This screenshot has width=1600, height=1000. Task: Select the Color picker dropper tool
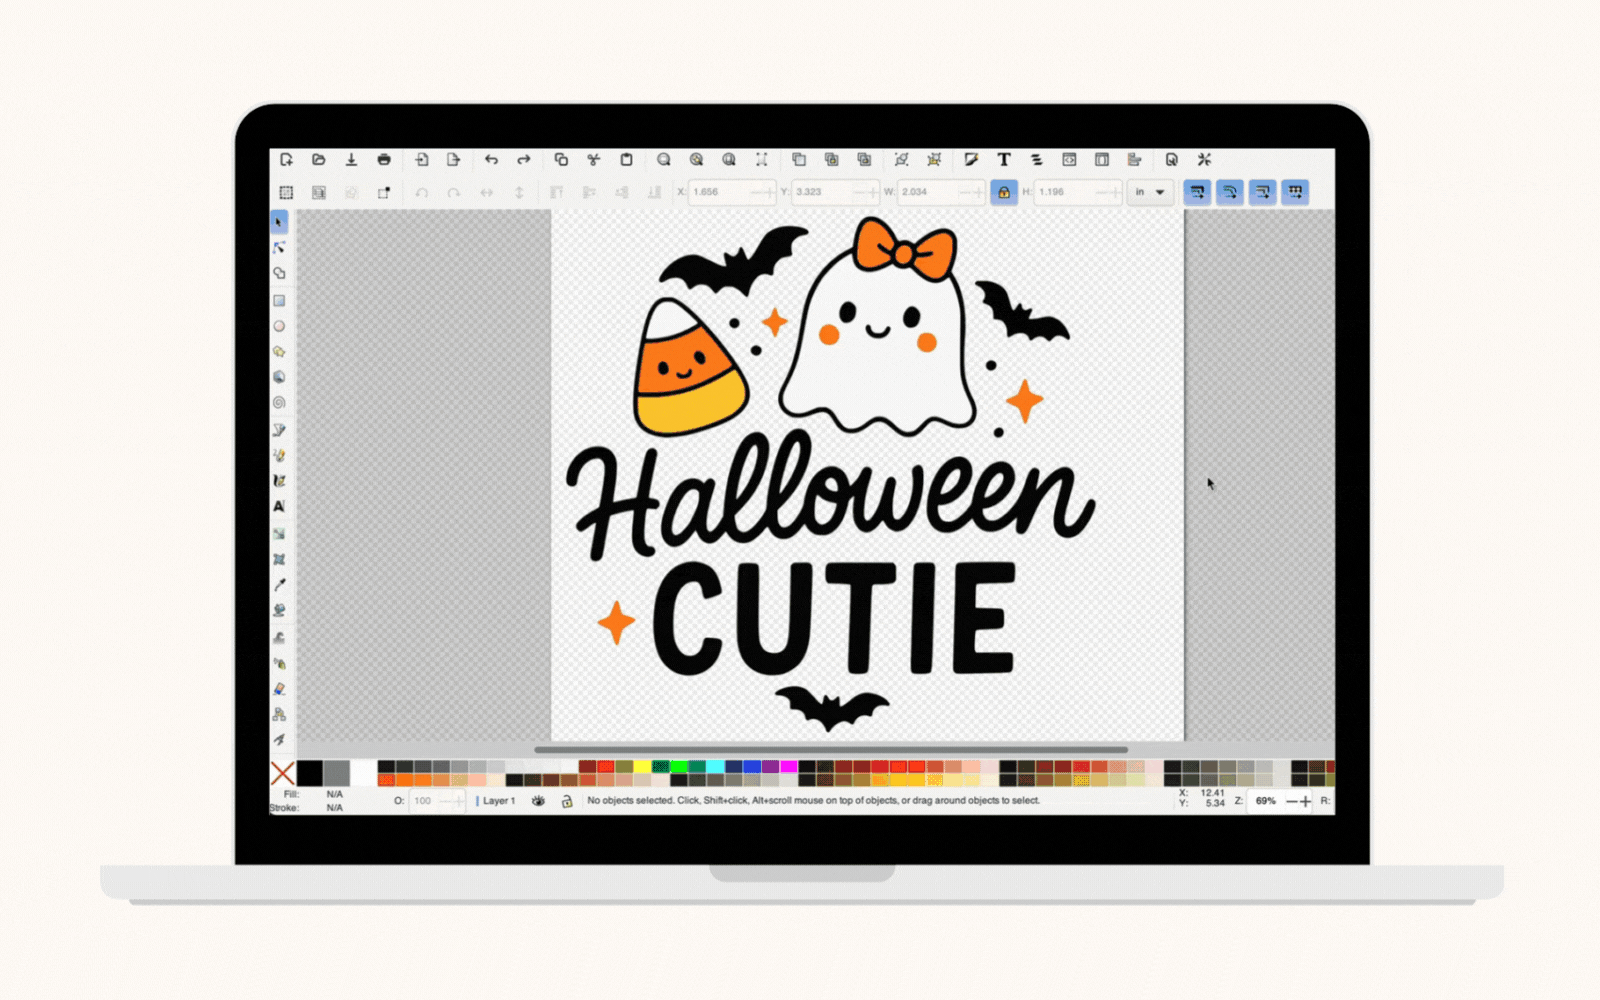279,585
